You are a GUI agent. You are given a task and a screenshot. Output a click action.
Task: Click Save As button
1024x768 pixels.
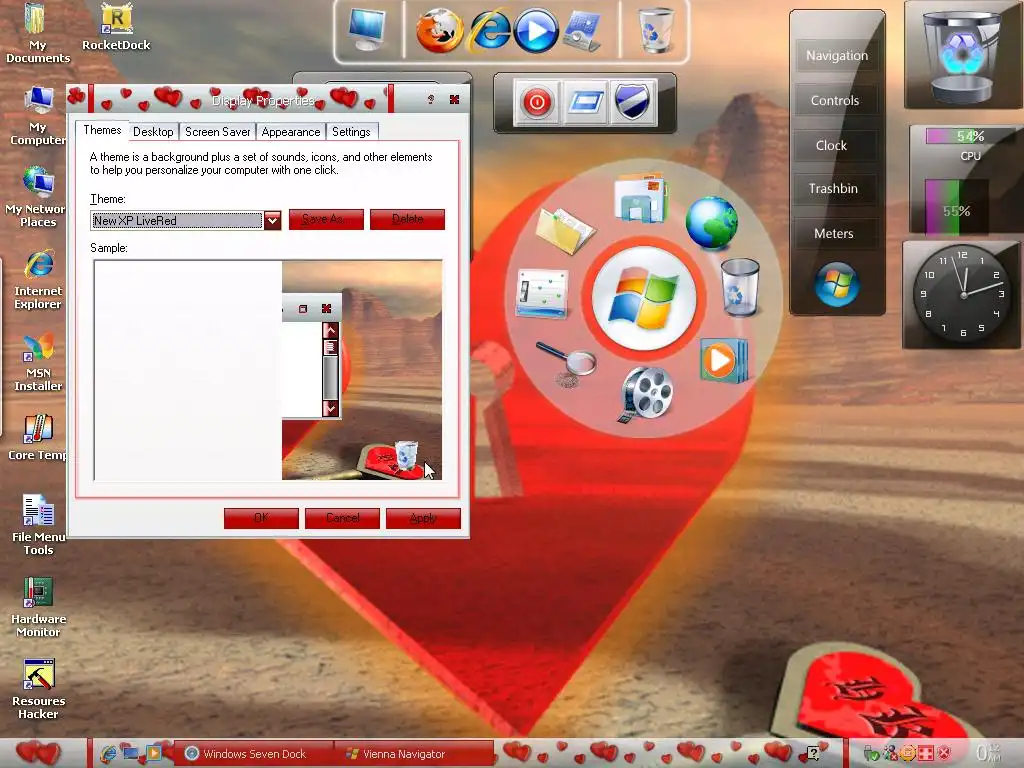click(x=326, y=219)
